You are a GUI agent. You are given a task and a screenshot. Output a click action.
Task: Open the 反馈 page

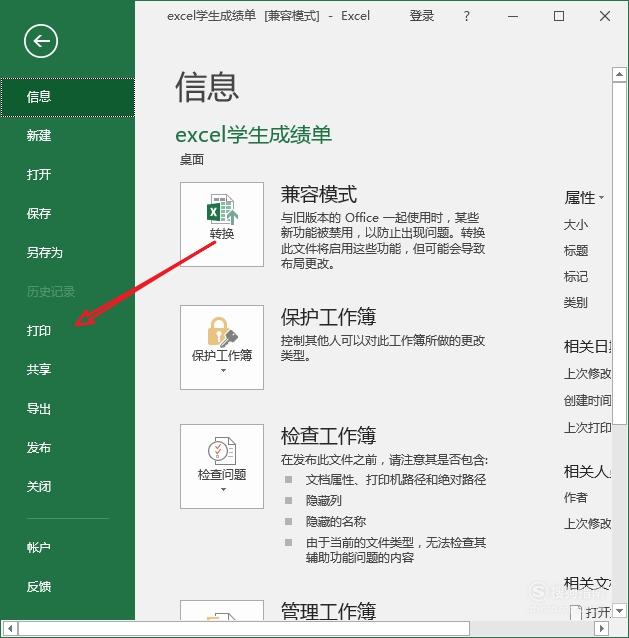click(x=68, y=586)
